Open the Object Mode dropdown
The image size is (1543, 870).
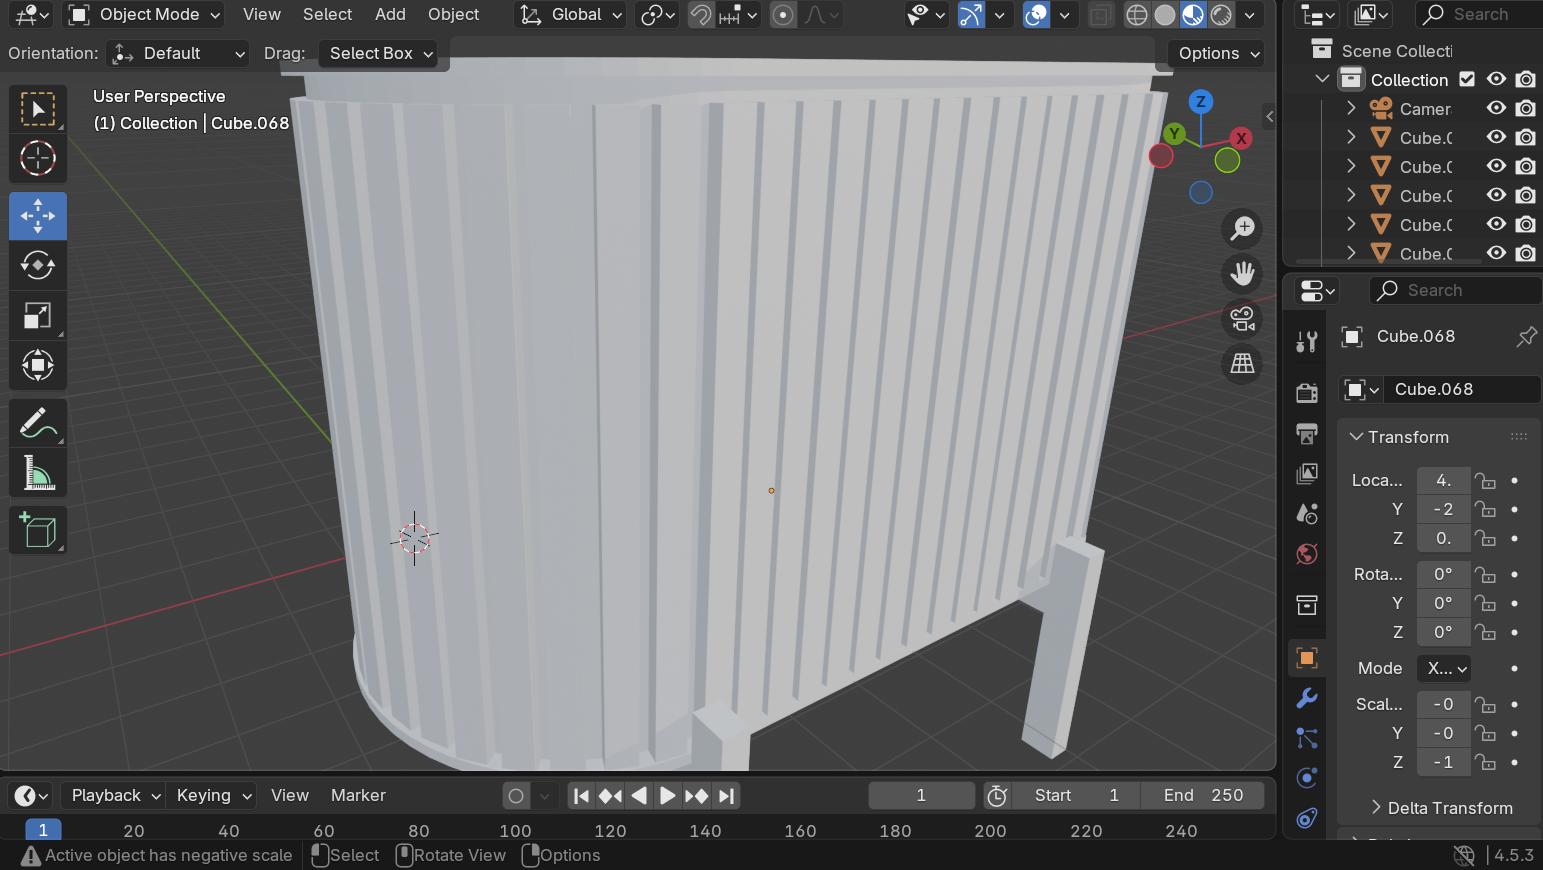pyautogui.click(x=145, y=15)
